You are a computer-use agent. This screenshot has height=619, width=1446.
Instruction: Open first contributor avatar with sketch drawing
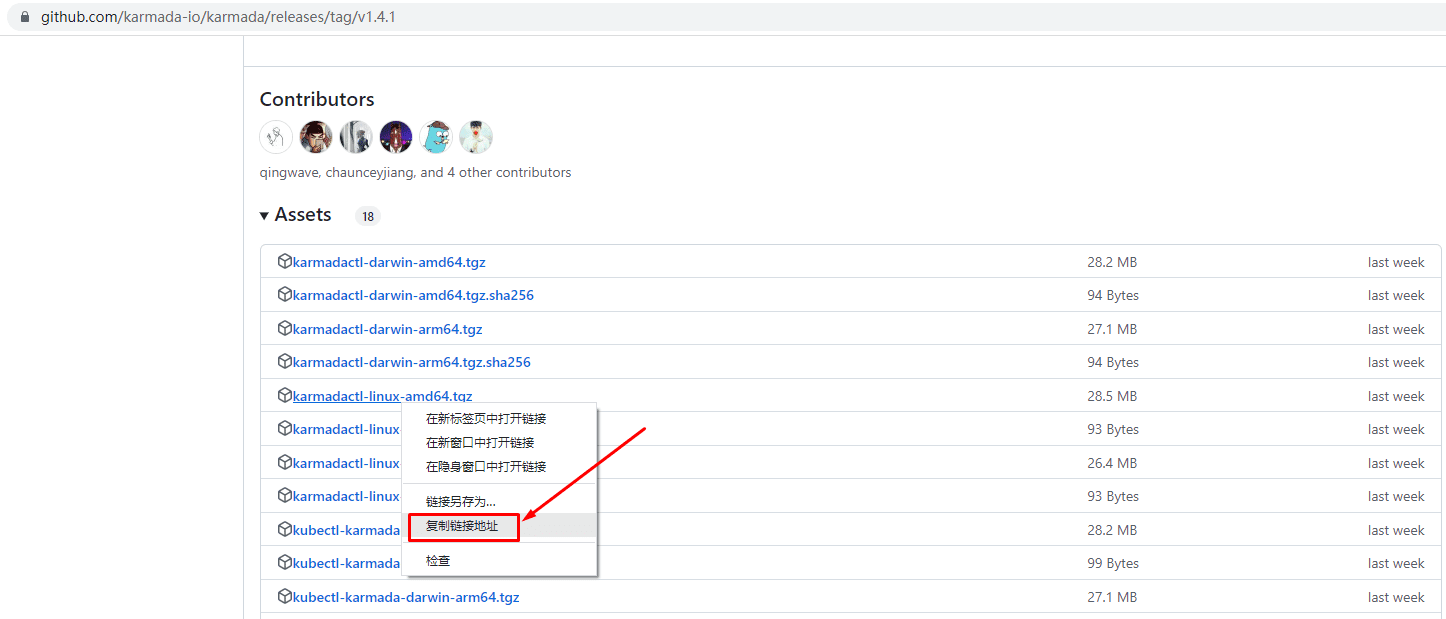tap(276, 137)
